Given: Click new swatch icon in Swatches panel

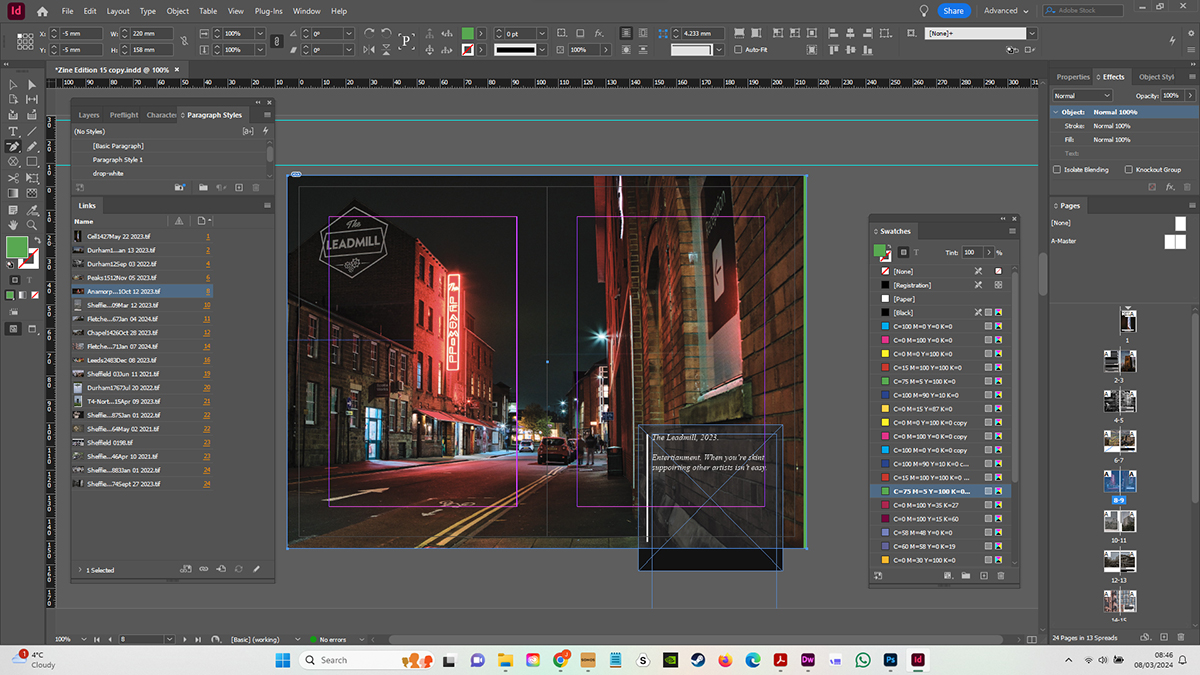Looking at the screenshot, I should tap(984, 575).
